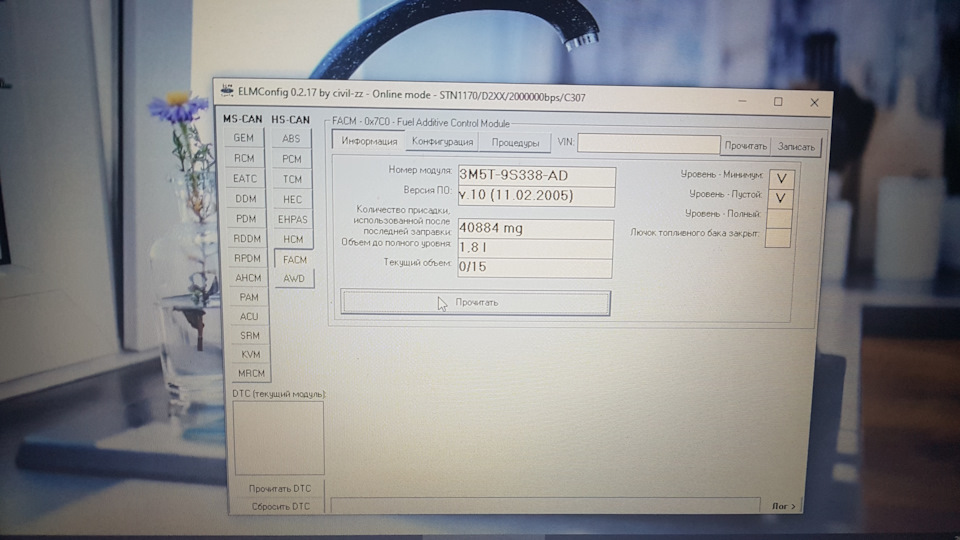Close the ELMConfig window
The image size is (960, 540).
coord(814,103)
